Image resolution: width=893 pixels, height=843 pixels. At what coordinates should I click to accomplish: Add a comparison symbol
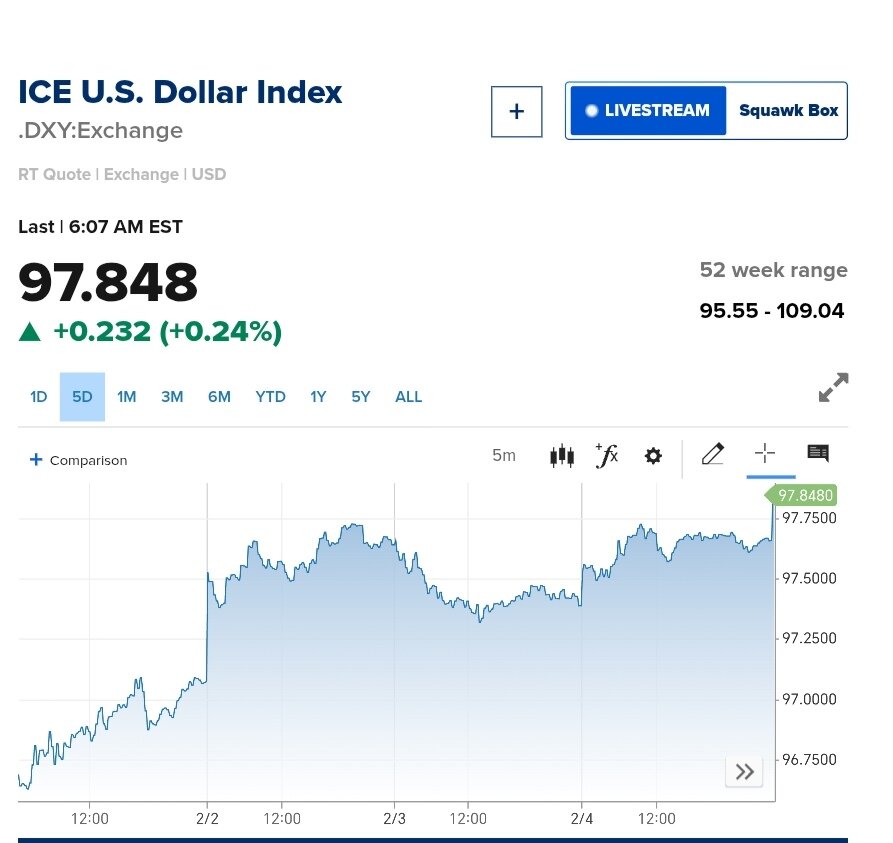(x=79, y=460)
